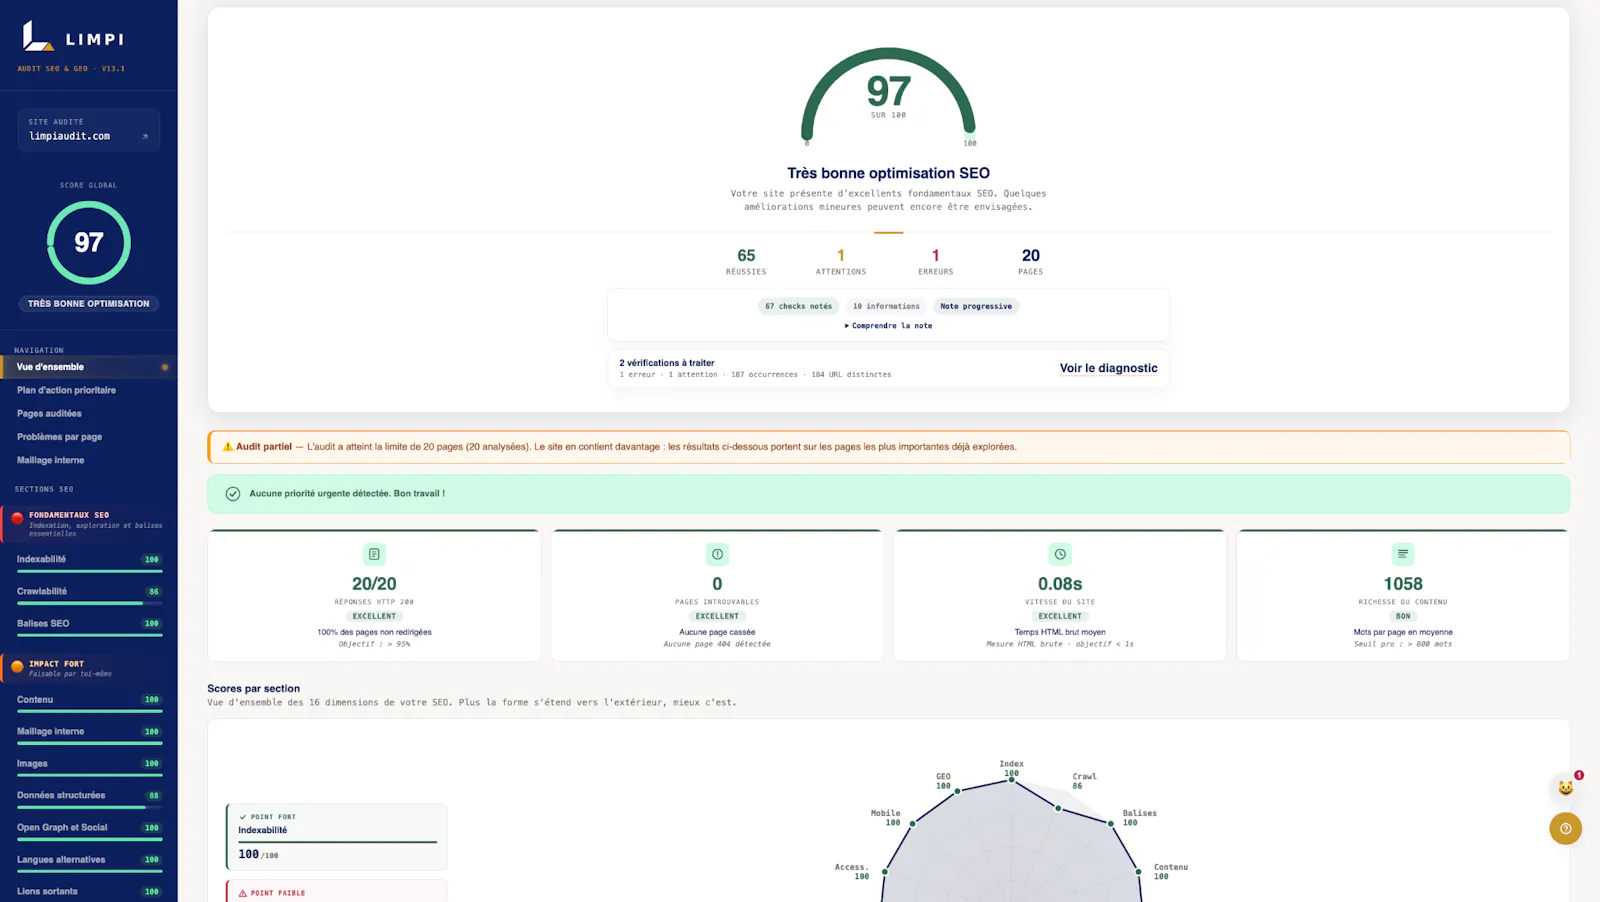The image size is (1600, 902).
Task: Click the Balises 100 radar point
Action: pos(1110,823)
